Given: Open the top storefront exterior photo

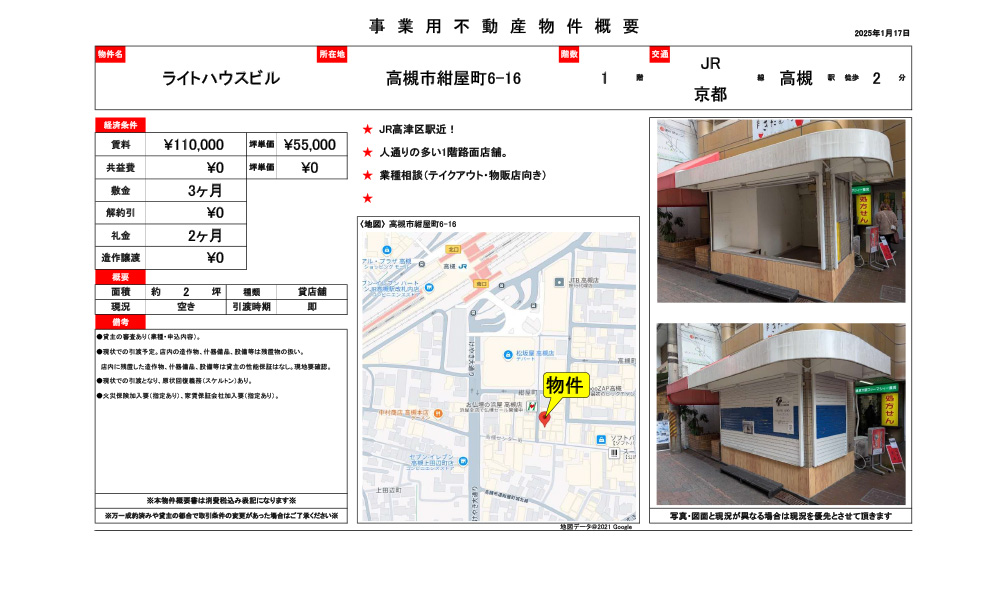Looking at the screenshot, I should pos(785,210).
